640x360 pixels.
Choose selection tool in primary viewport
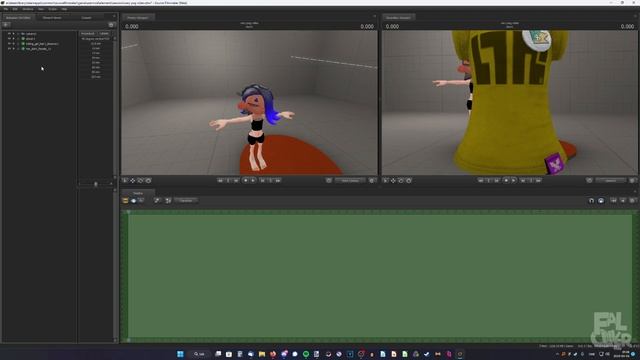[x=125, y=180]
